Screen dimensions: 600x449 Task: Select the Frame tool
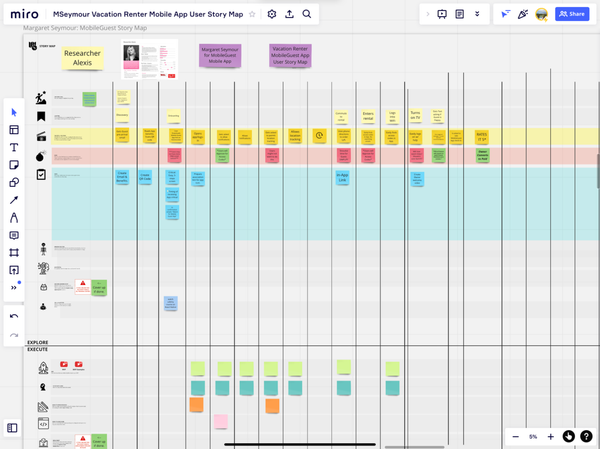pyautogui.click(x=14, y=253)
